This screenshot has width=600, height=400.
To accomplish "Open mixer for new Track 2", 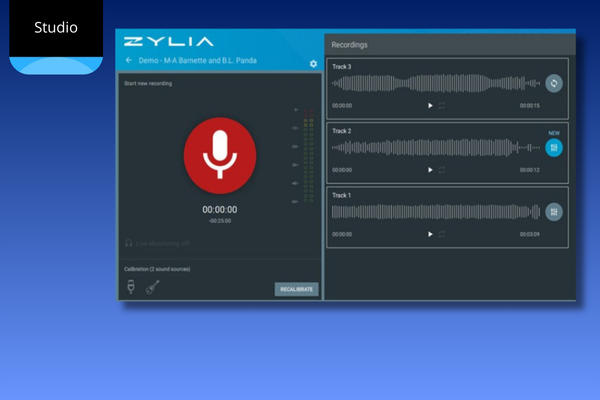I will [x=554, y=148].
